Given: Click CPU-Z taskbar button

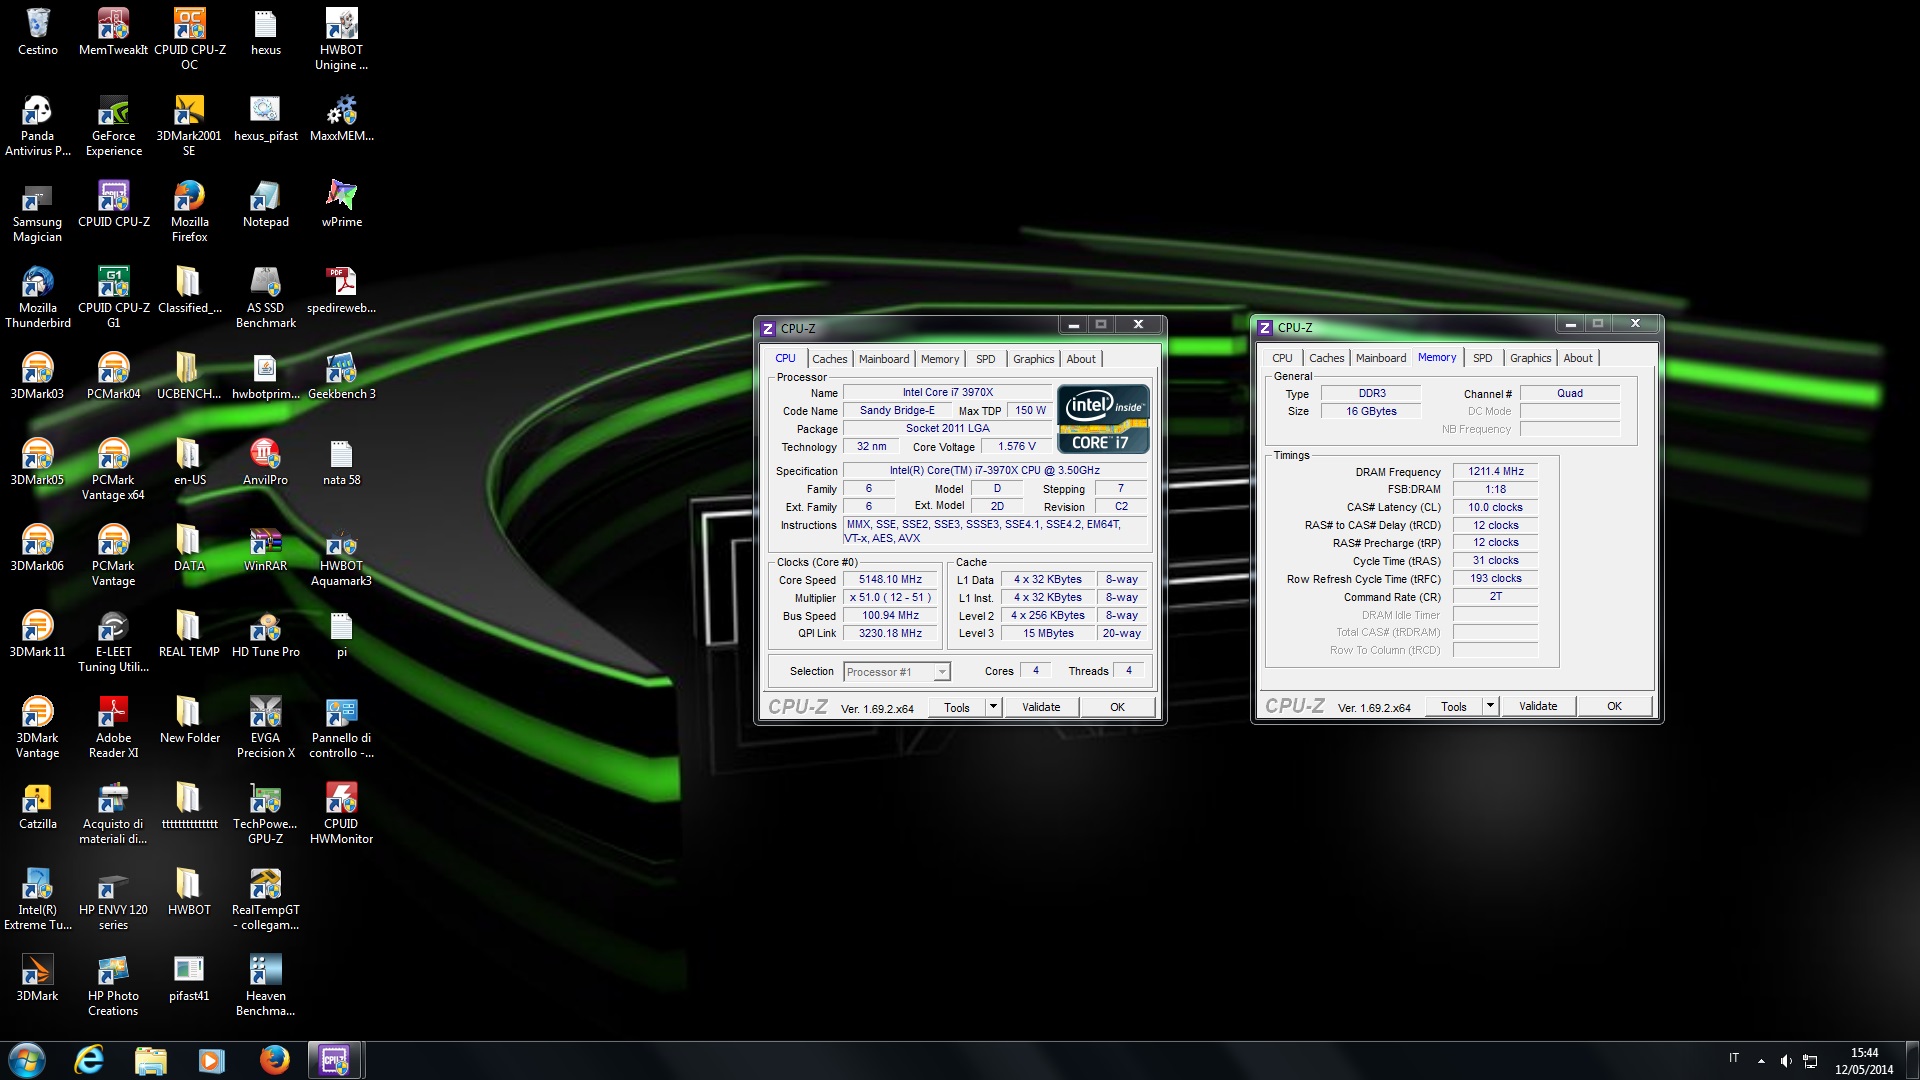Looking at the screenshot, I should click(x=334, y=1060).
